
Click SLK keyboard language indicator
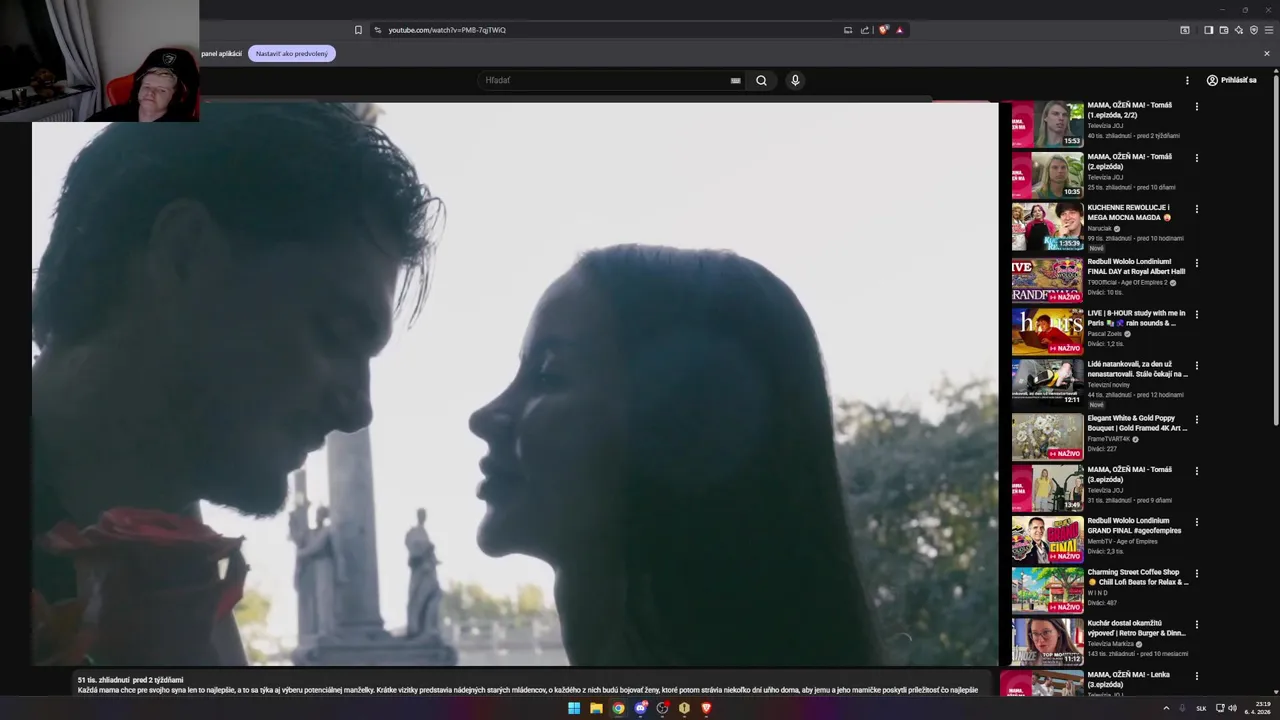(1201, 708)
